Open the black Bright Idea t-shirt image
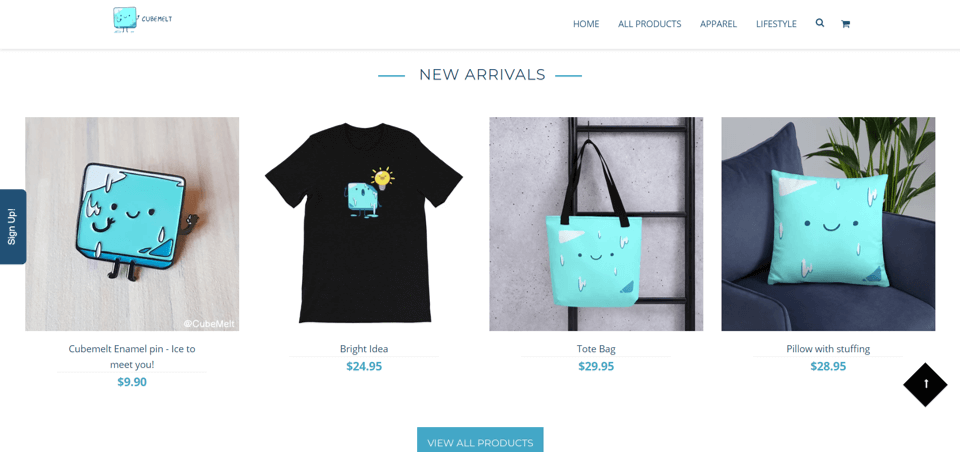The image size is (960, 452). (364, 224)
